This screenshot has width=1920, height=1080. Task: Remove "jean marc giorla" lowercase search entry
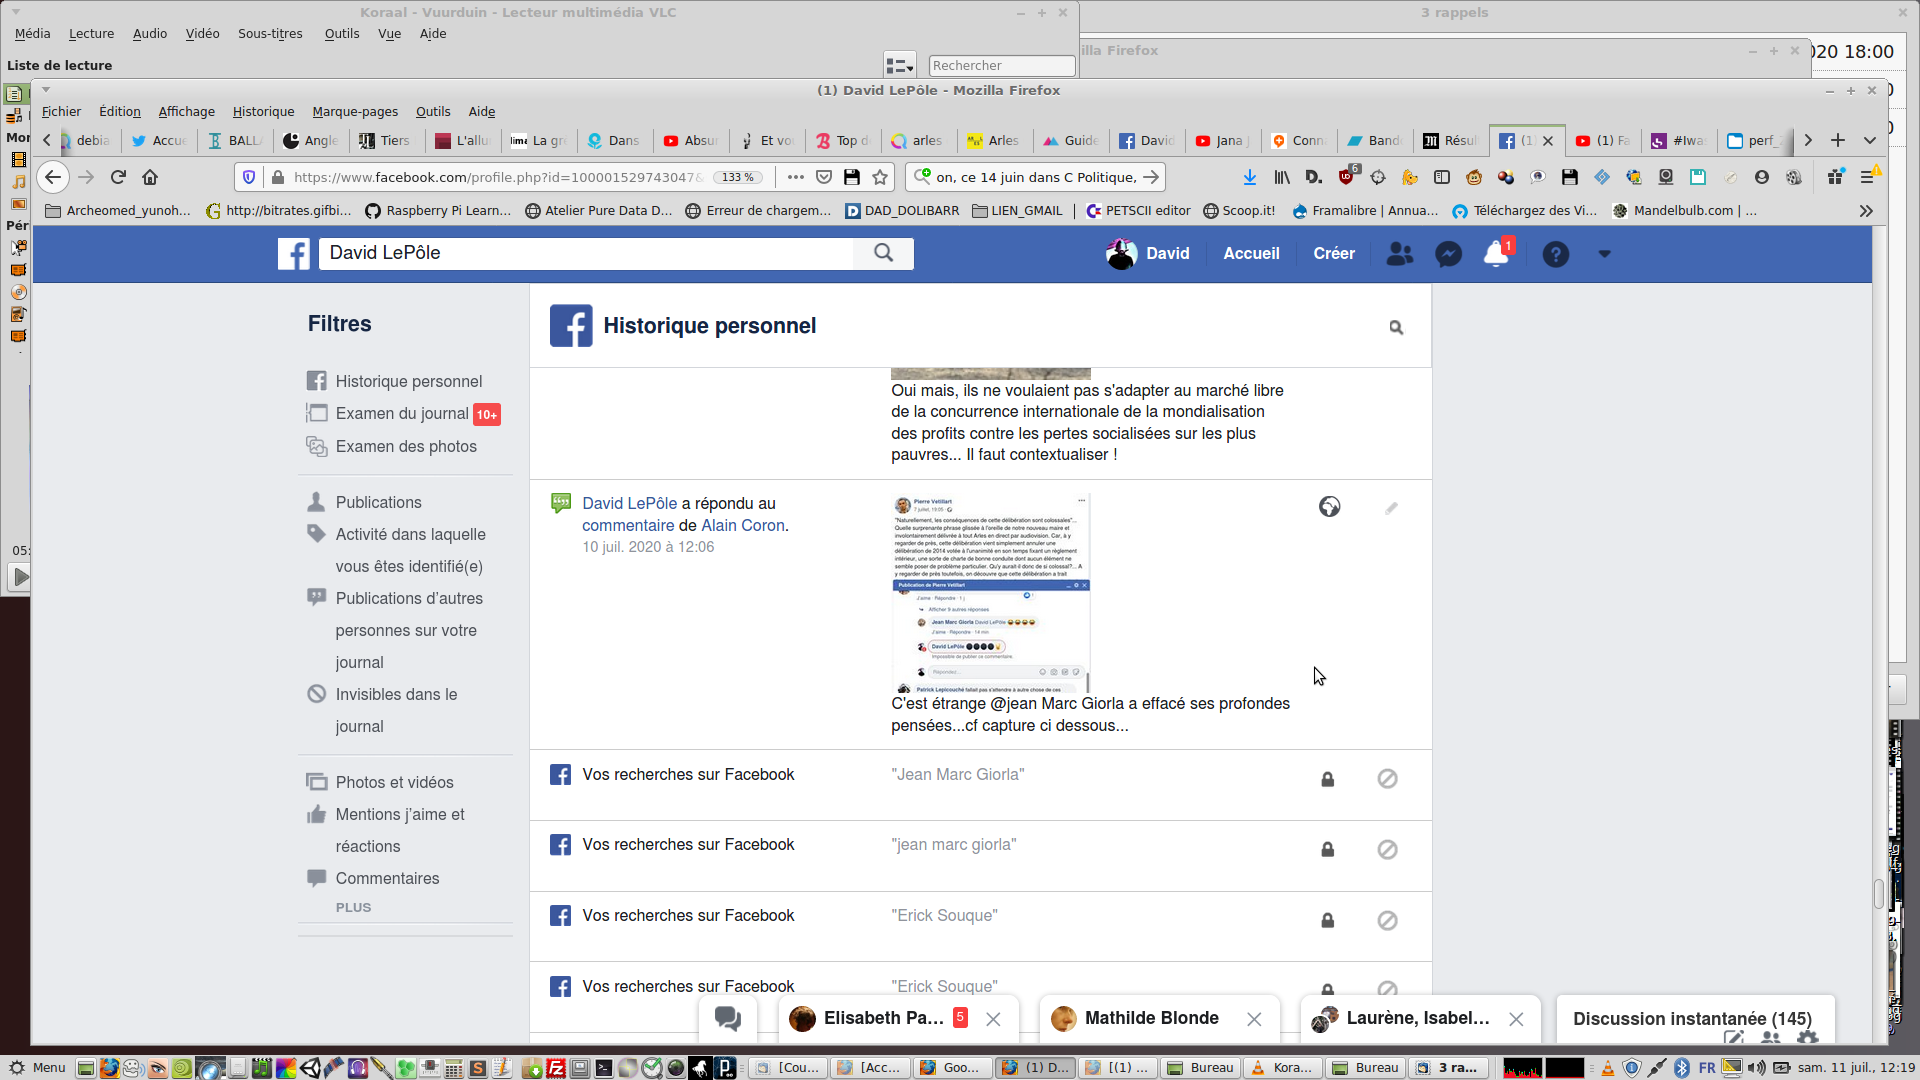point(1387,850)
